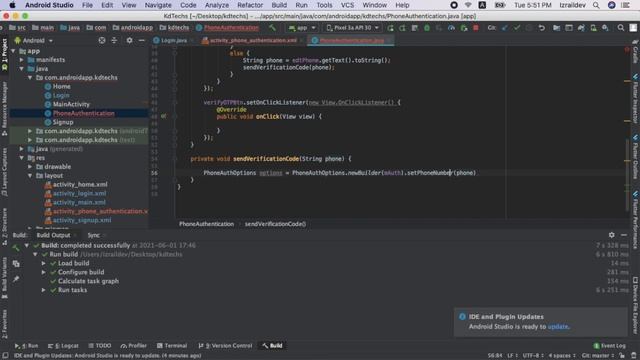Hide the Project panel with the minus icon

(142, 40)
